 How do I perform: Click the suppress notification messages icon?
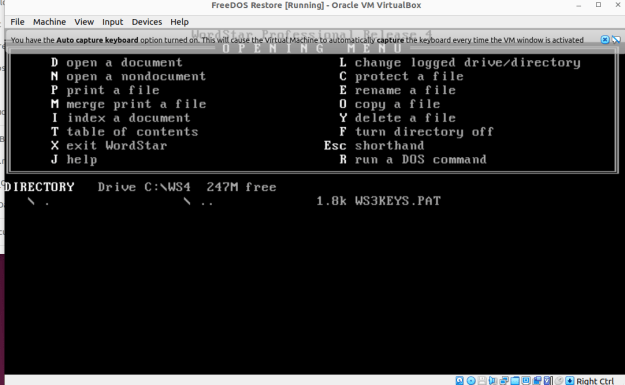point(616,39)
